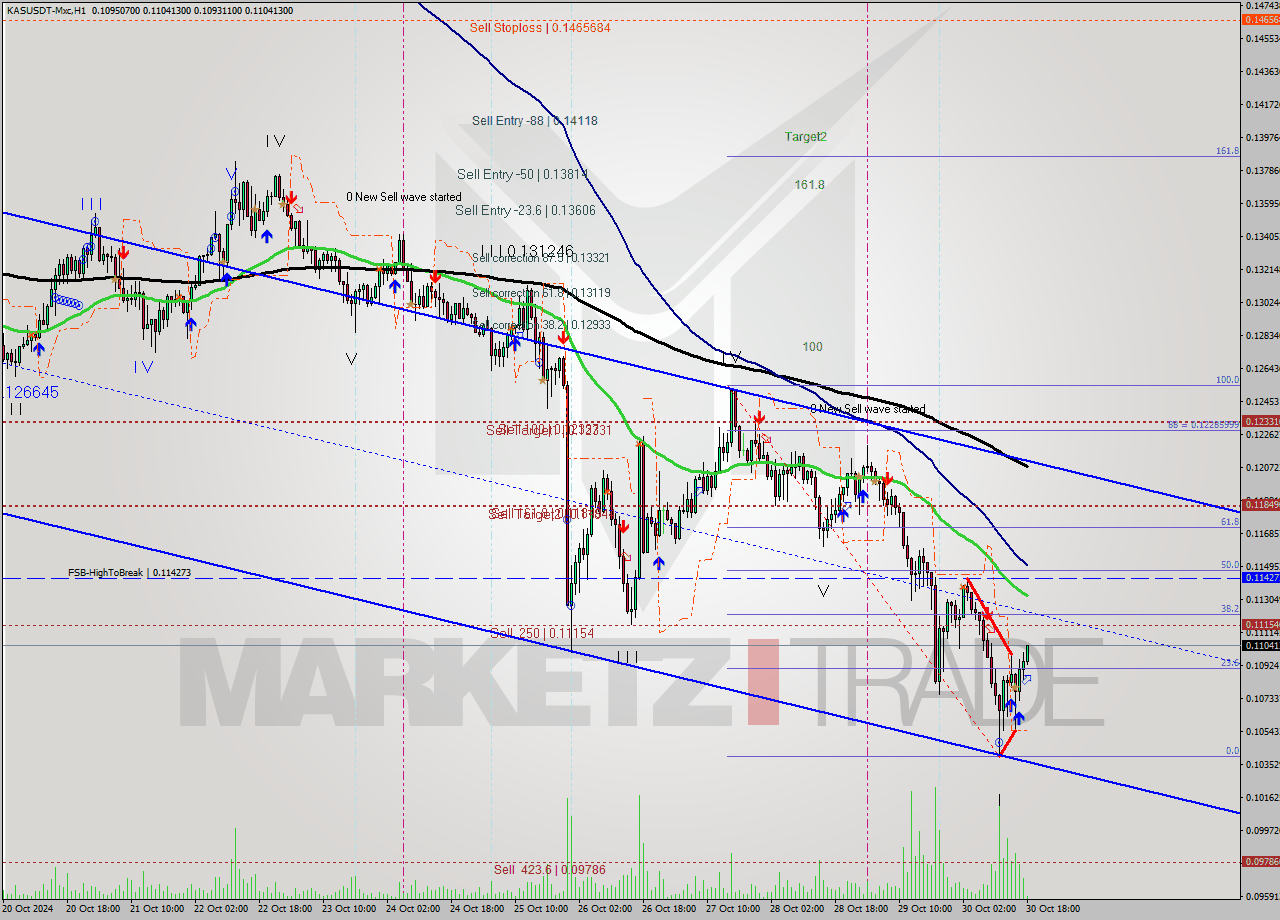This screenshot has height=920, width=1280.
Task: Click the 23.6 Fibonacci level label
Action: [1231, 662]
